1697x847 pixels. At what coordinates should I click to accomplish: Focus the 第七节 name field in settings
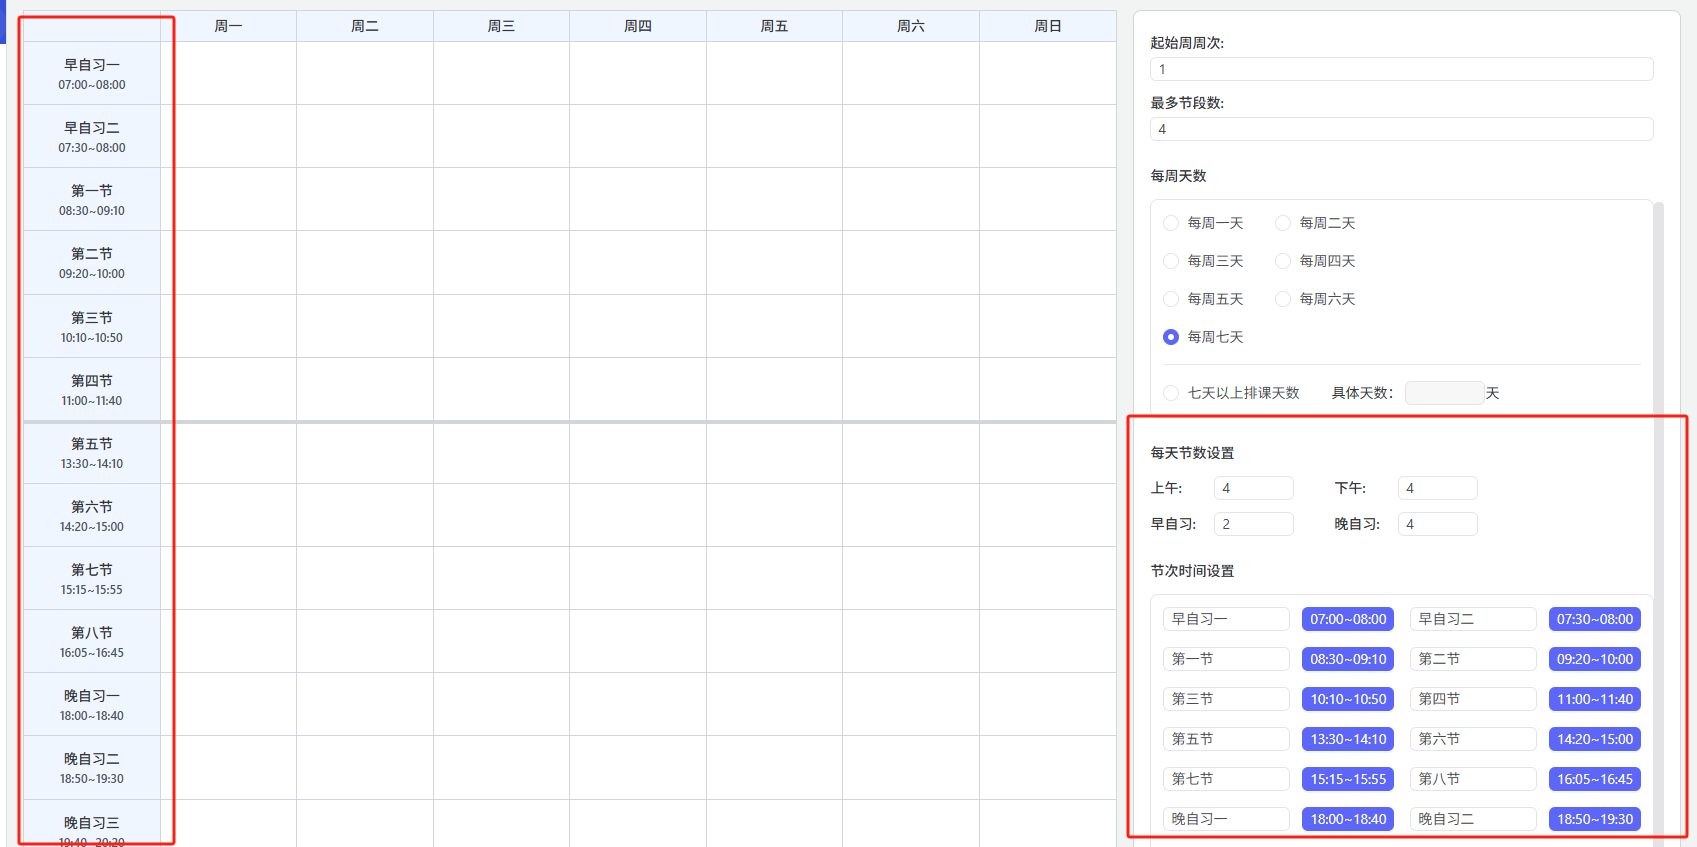point(1226,779)
